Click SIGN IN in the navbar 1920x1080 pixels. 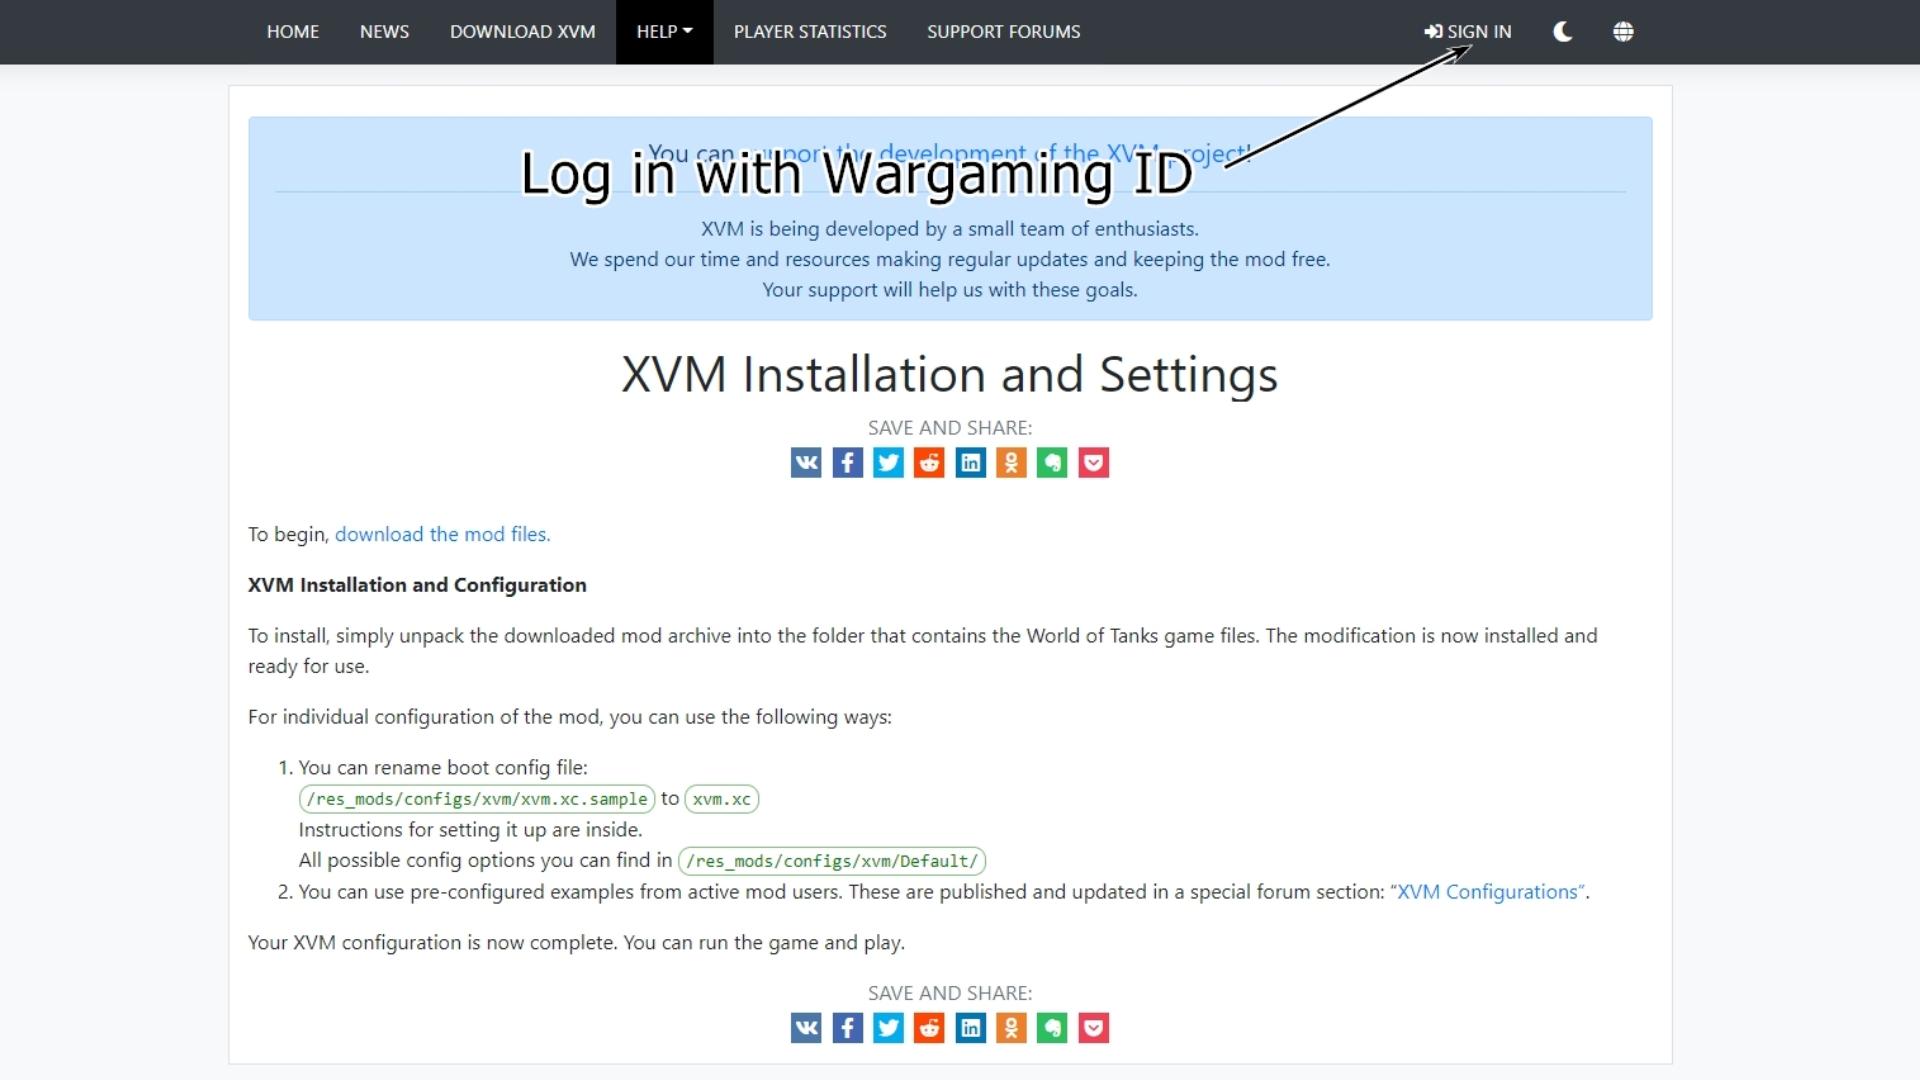pyautogui.click(x=1468, y=32)
